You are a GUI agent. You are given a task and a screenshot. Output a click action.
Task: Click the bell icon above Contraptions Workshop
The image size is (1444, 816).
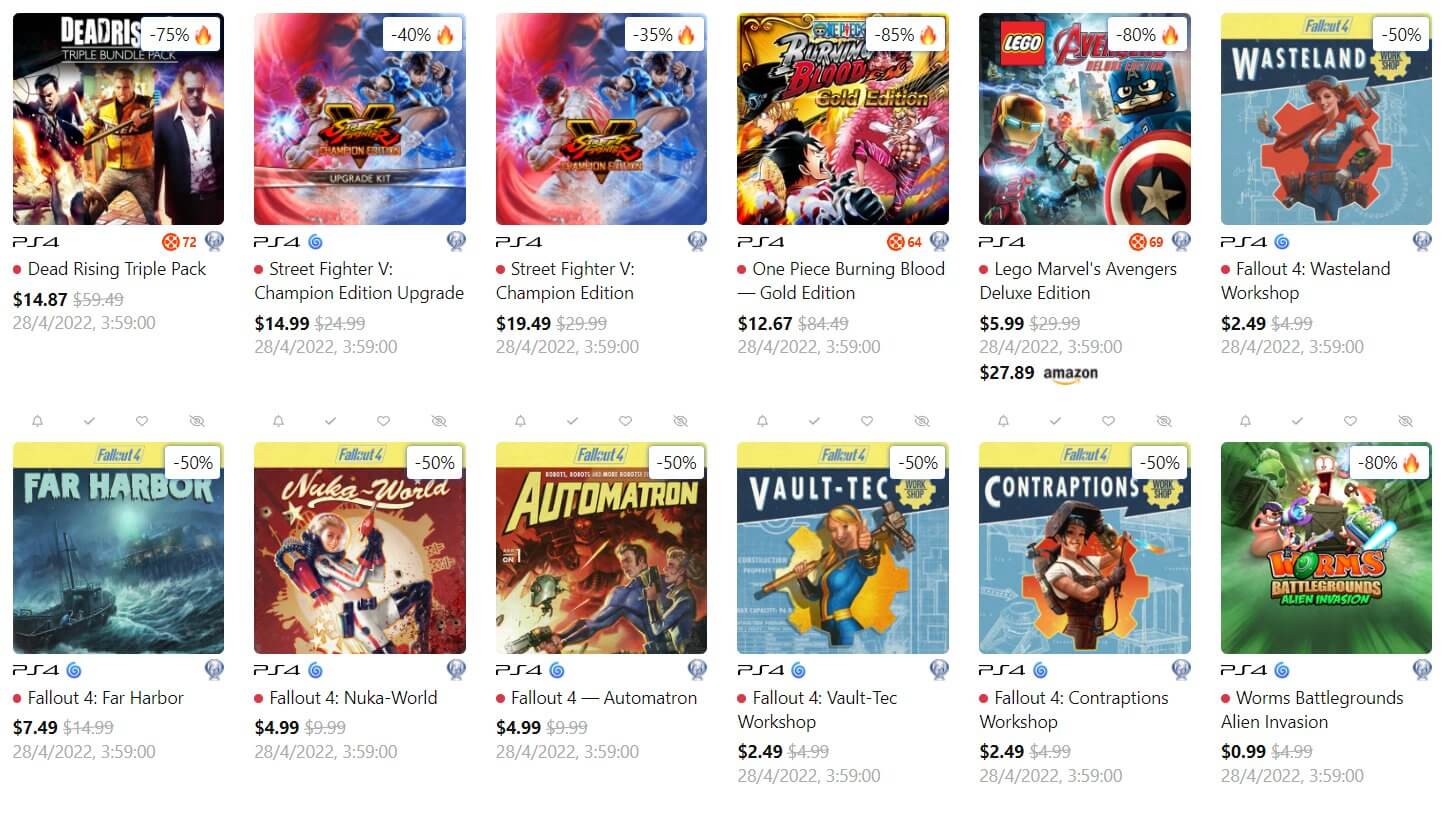pyautogui.click(x=1003, y=421)
